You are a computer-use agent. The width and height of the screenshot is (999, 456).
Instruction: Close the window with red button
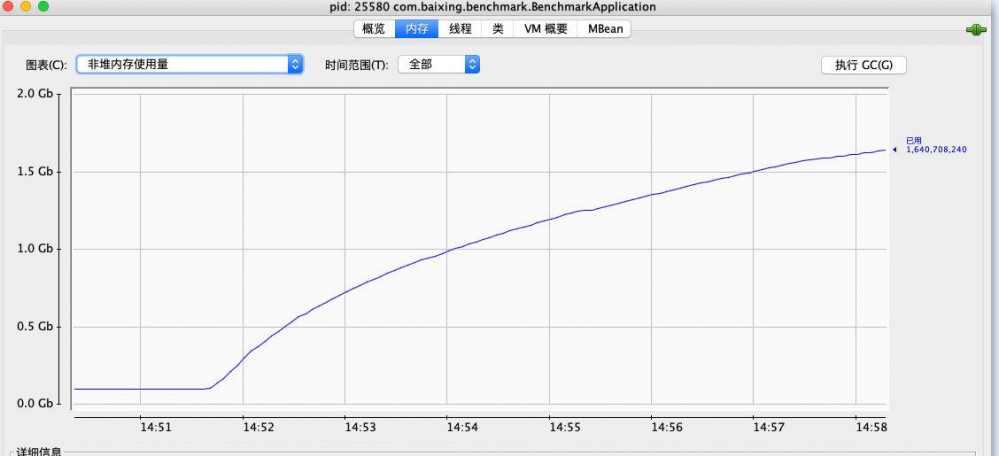[x=8, y=6]
